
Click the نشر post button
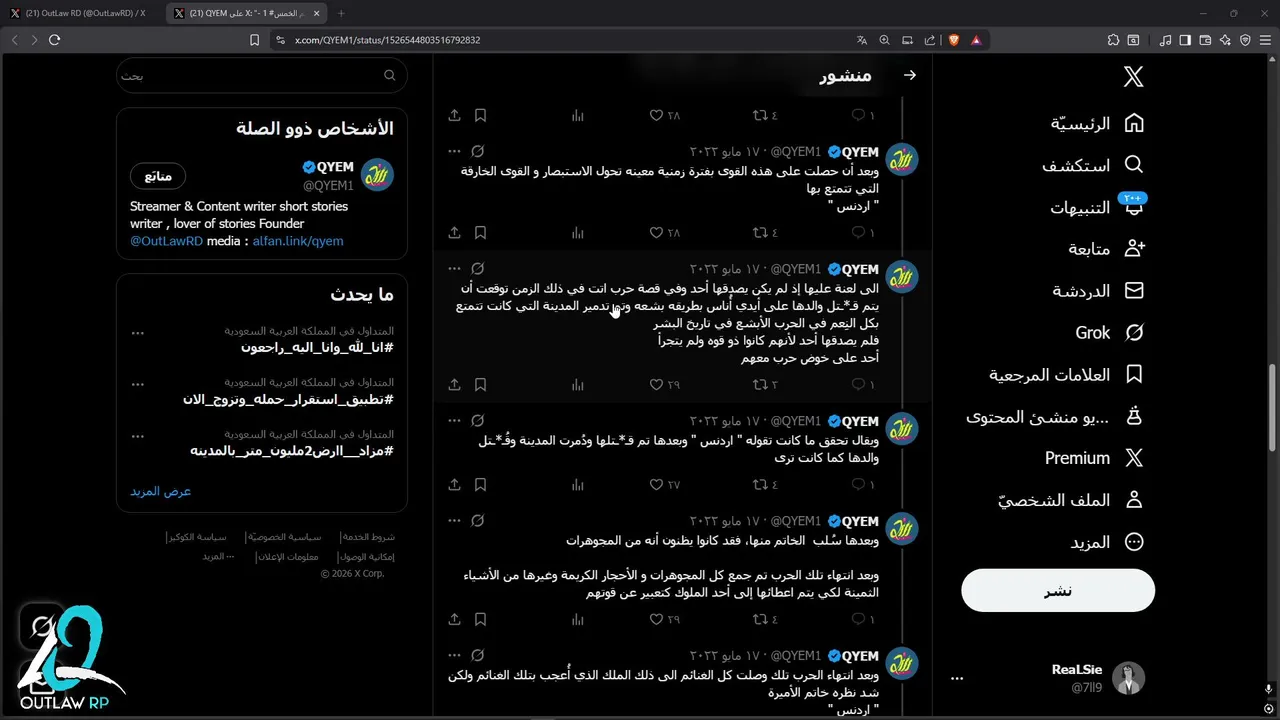(1058, 591)
